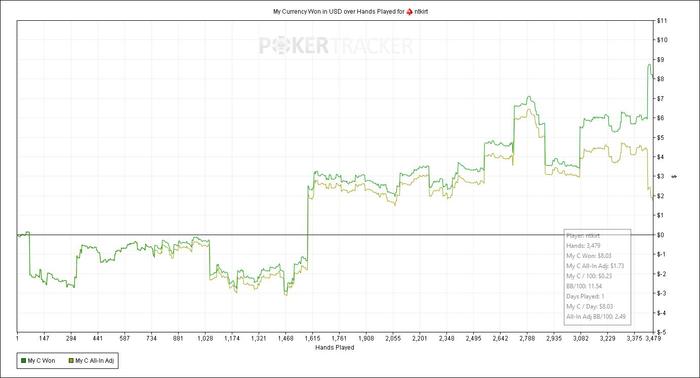
Task: Click the '2,348' x-axis tick label
Action: point(446,339)
